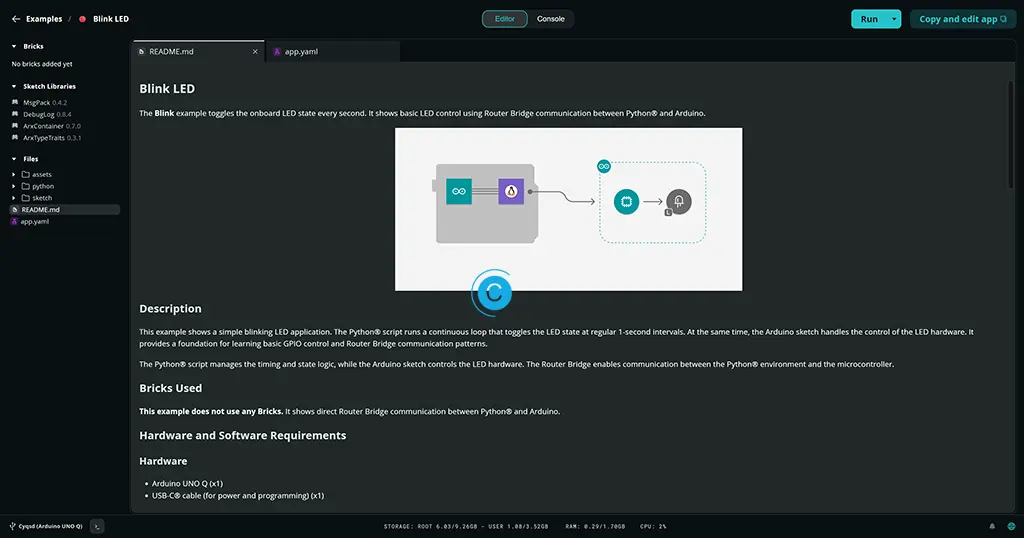The width and height of the screenshot is (1024, 538).
Task: Switch to the Editor view
Action: click(x=505, y=19)
